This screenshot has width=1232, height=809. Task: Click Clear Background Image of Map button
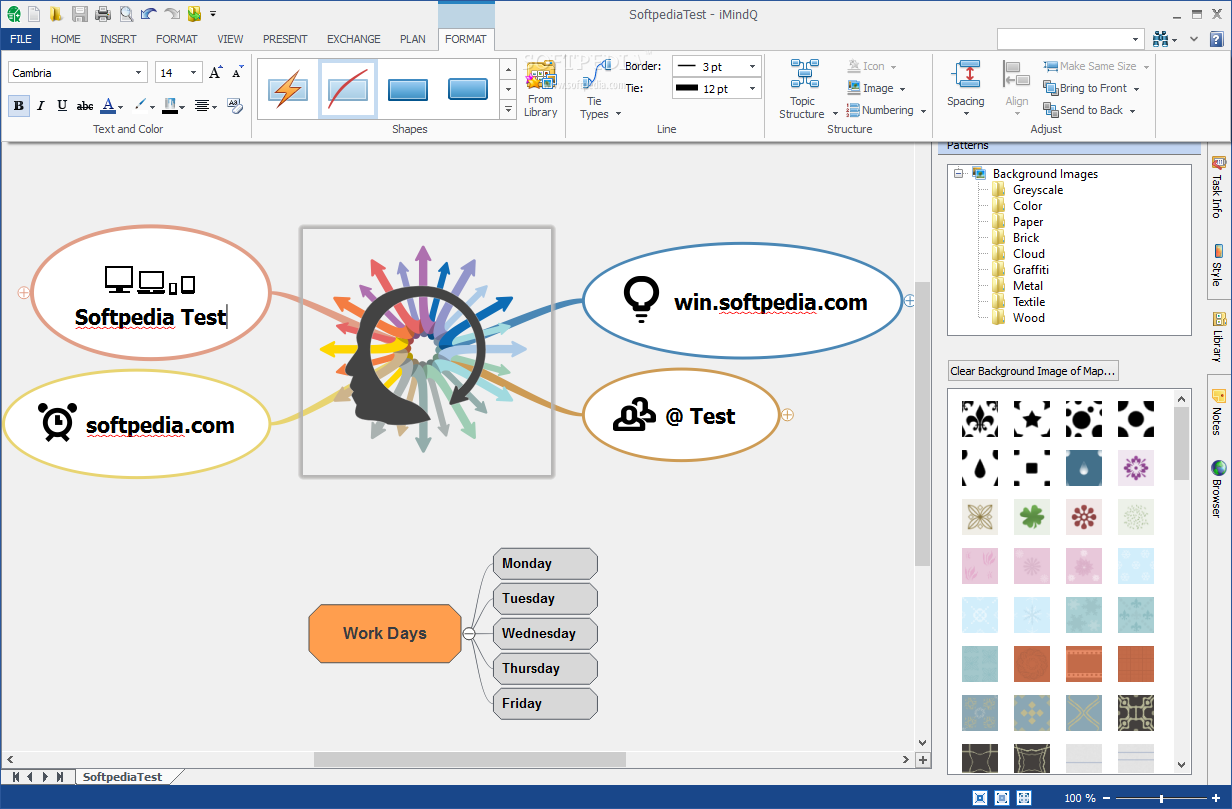[x=1033, y=371]
